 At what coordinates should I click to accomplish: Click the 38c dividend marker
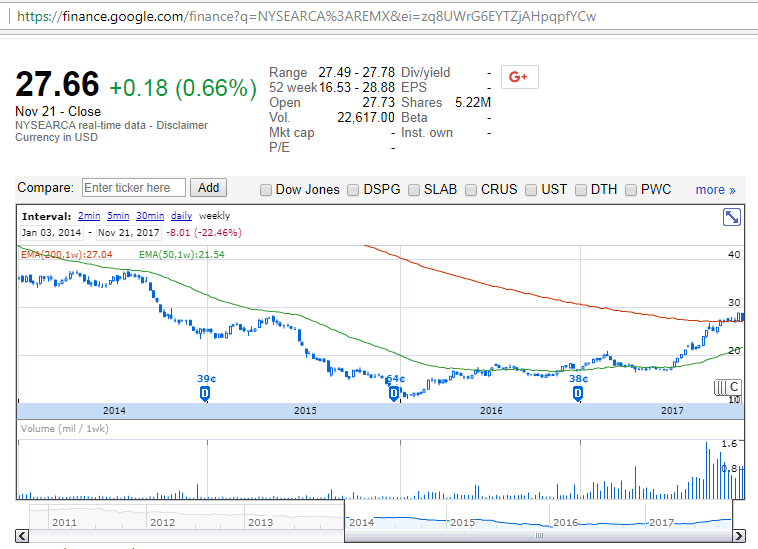(578, 394)
